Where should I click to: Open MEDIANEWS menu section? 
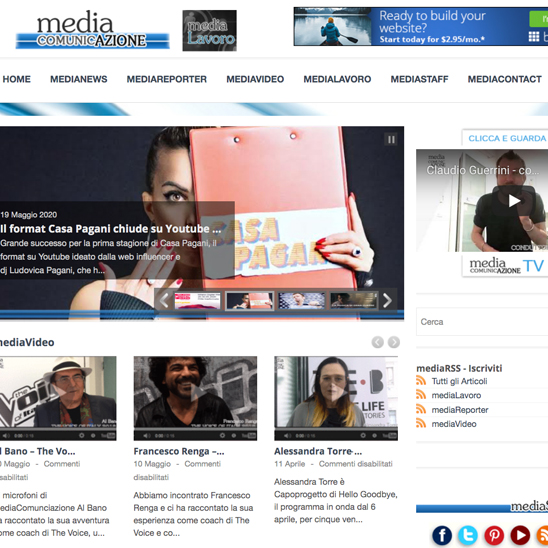[79, 79]
